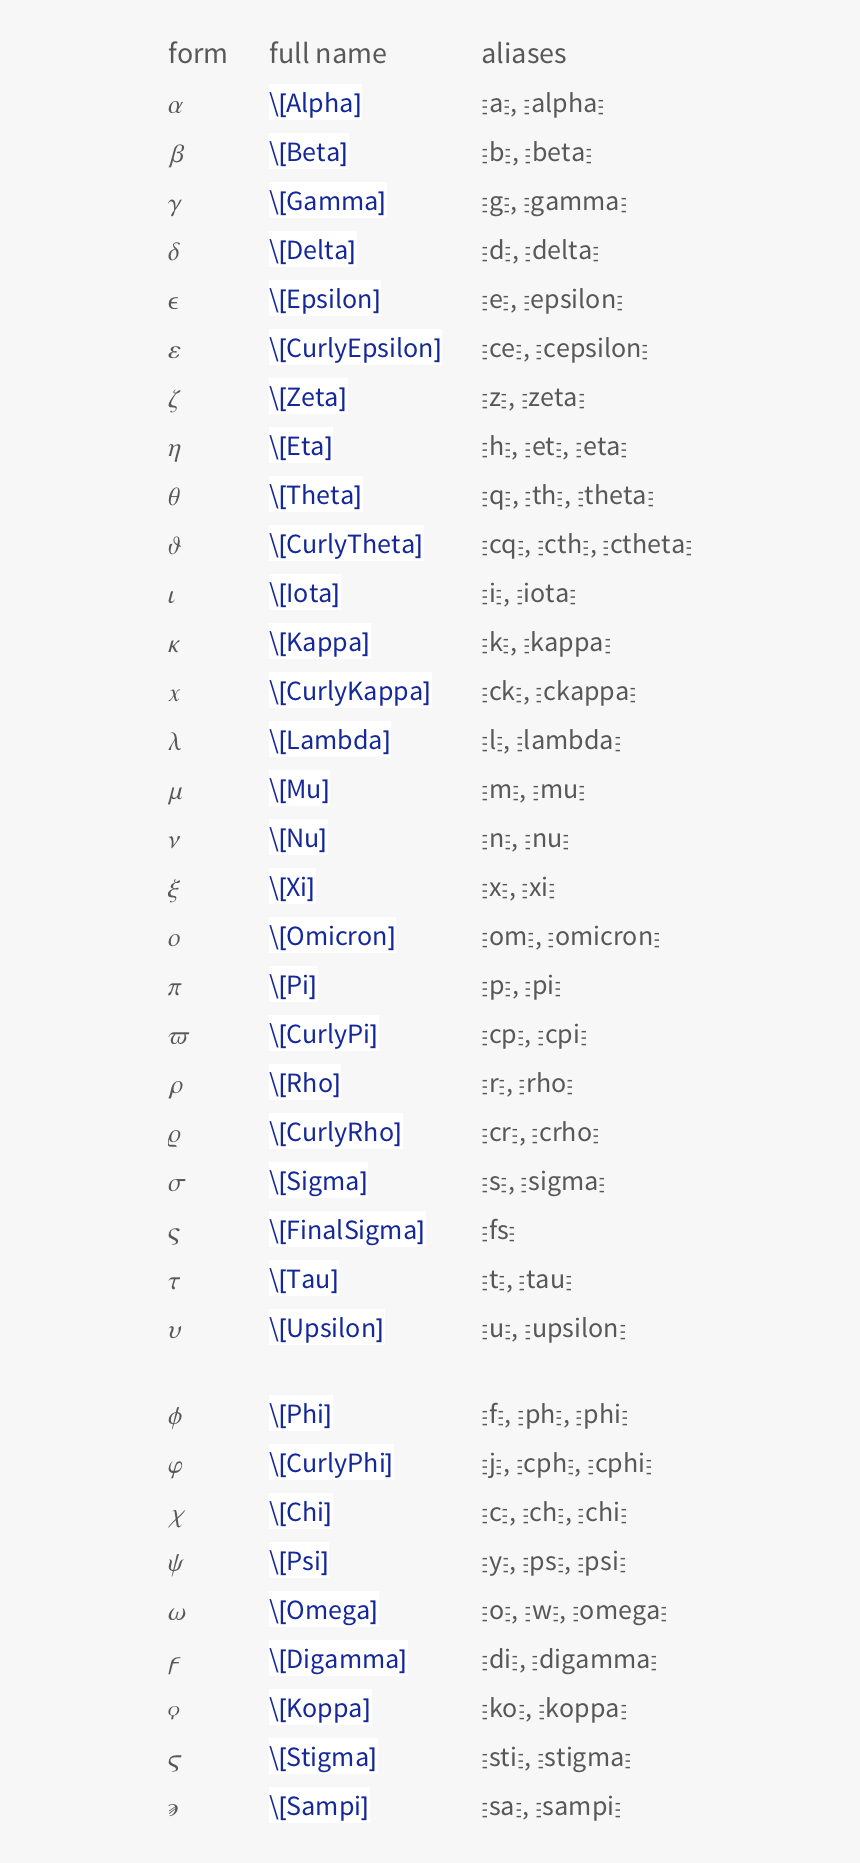This screenshot has height=1863, width=860.
Task: Click the \[Omega] link
Action: [x=323, y=1610]
